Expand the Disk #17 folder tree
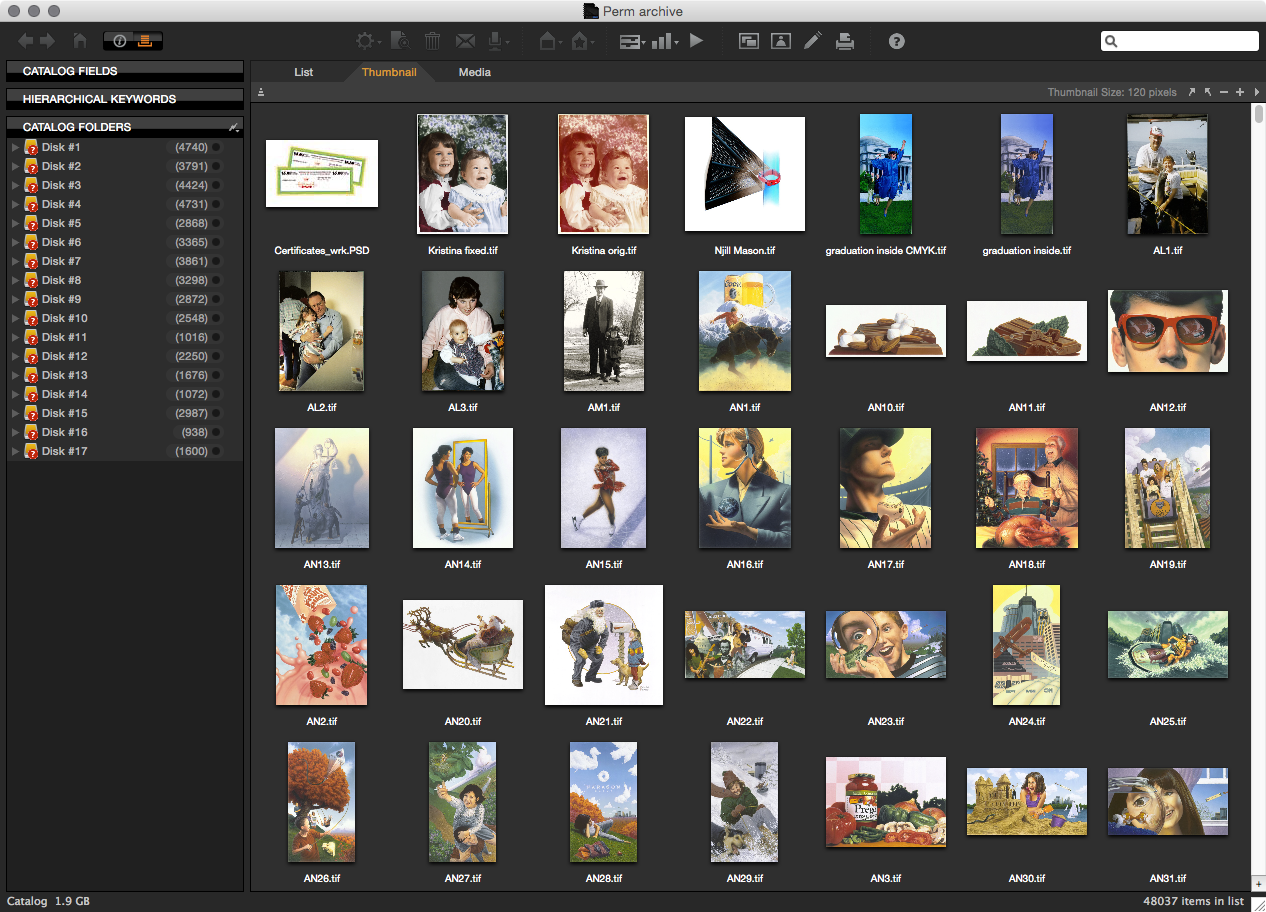Viewport: 1266px width, 912px height. coord(15,452)
